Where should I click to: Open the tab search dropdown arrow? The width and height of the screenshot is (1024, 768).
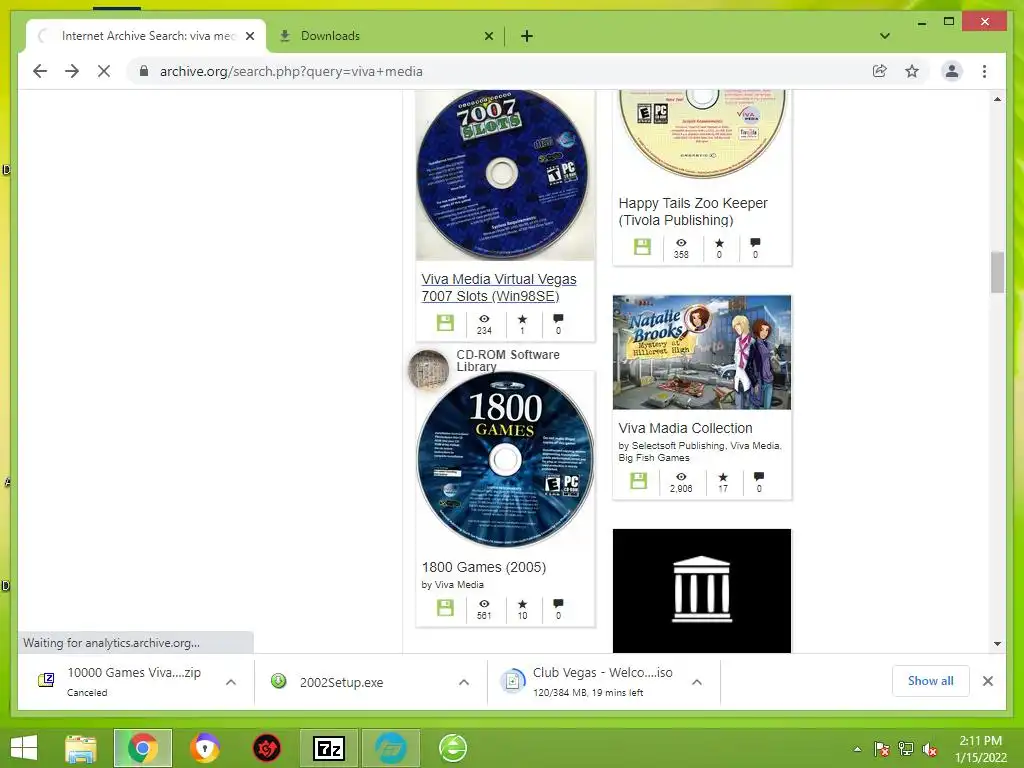[x=884, y=36]
